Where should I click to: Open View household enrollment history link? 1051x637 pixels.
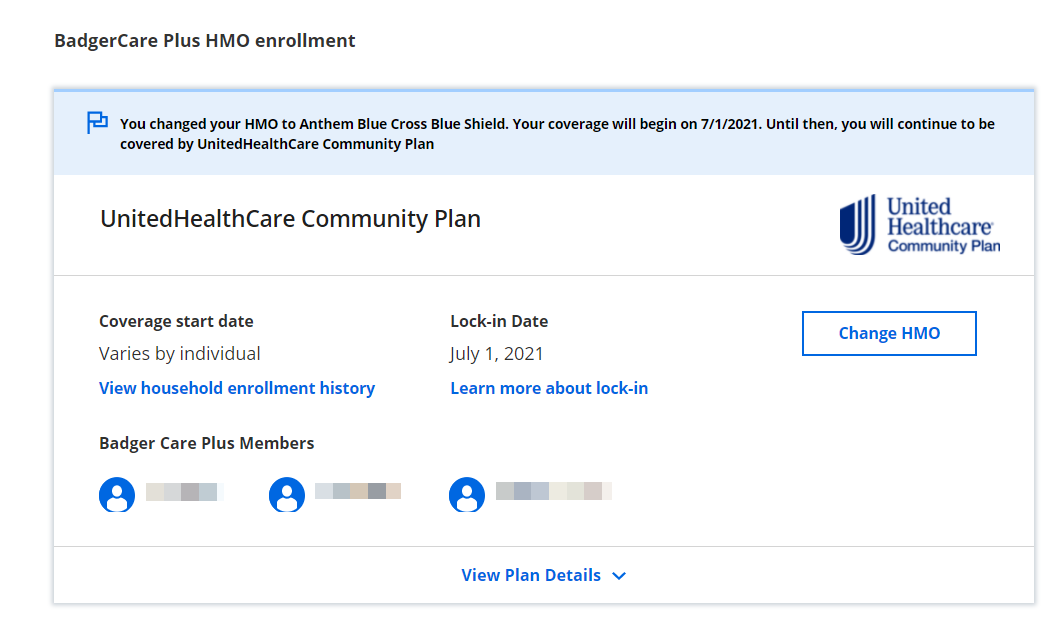tap(237, 388)
